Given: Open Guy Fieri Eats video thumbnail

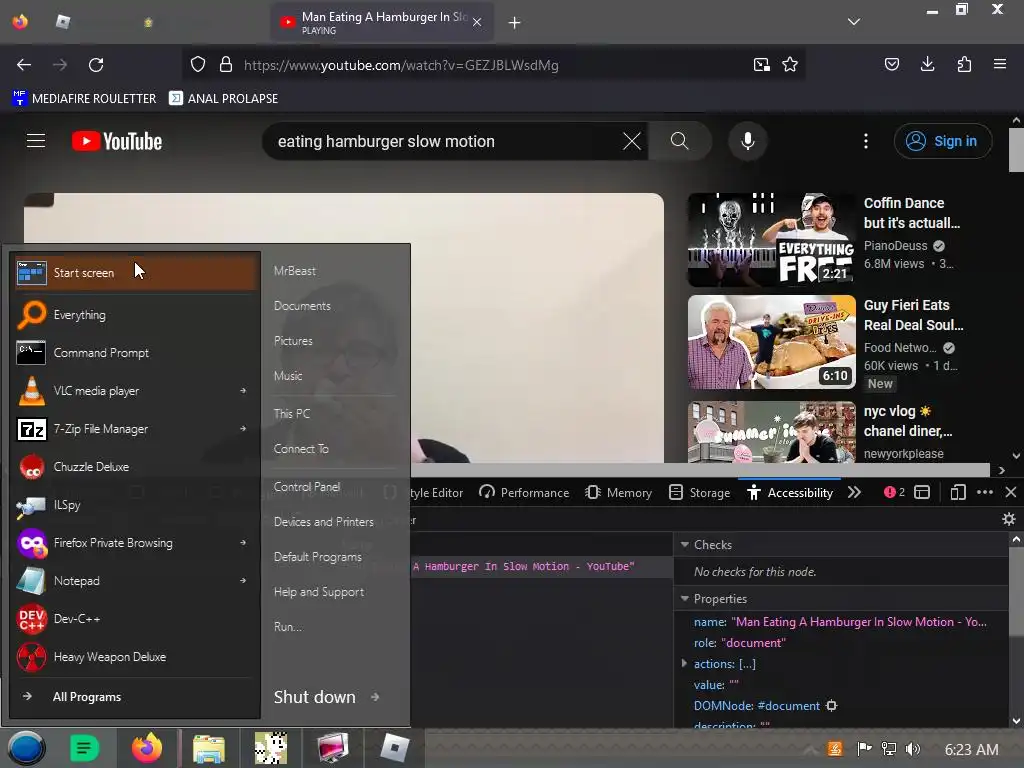Looking at the screenshot, I should [x=771, y=342].
